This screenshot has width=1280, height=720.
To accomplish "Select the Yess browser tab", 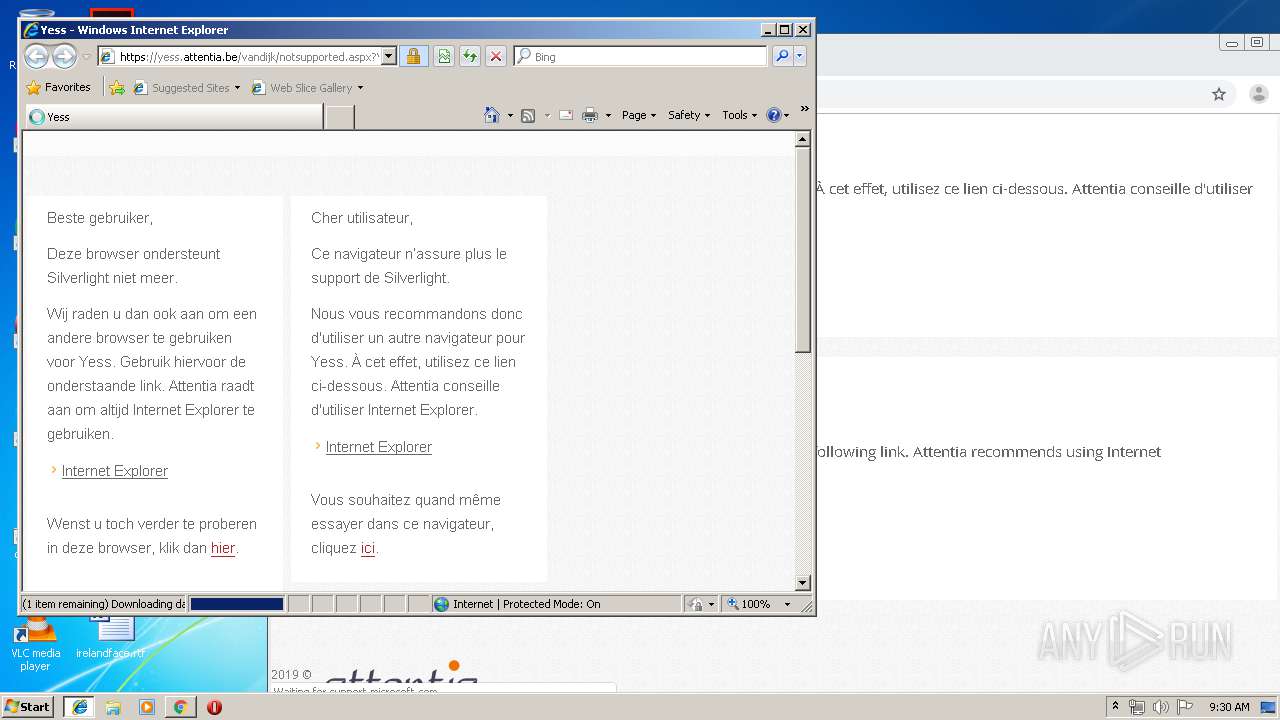I will coord(174,117).
